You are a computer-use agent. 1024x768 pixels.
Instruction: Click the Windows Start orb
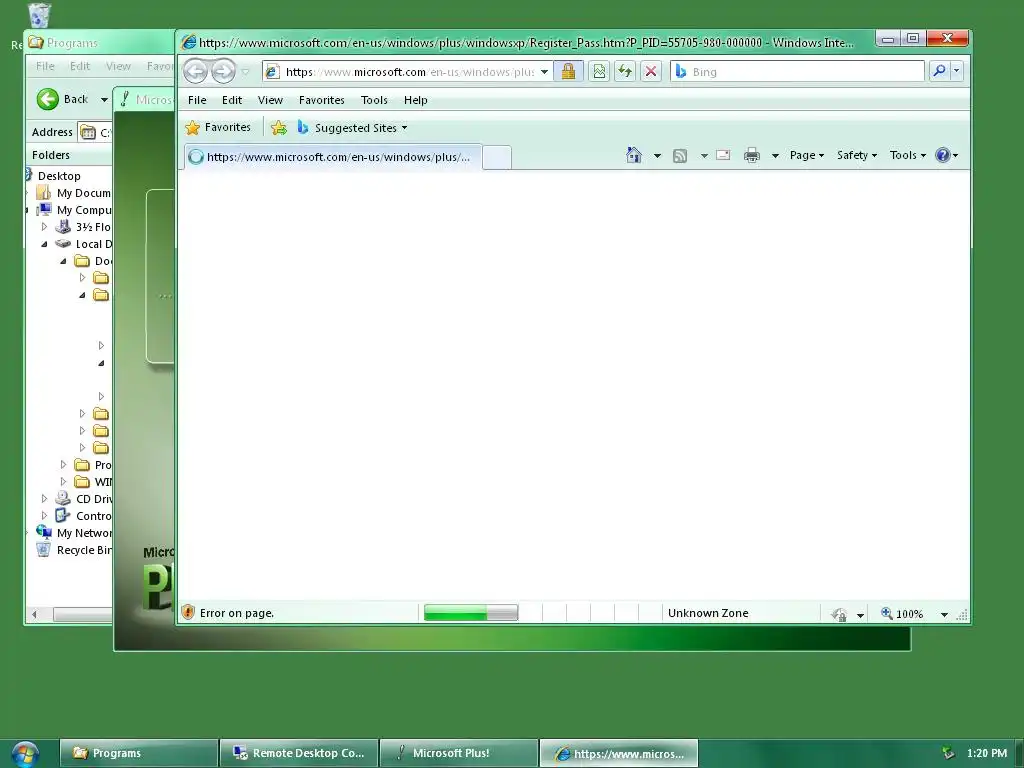click(25, 754)
